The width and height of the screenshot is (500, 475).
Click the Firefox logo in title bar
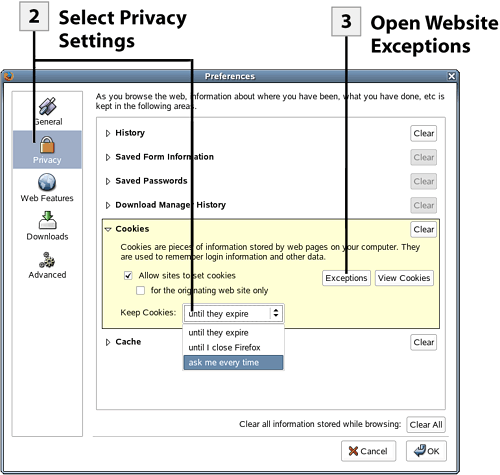pyautogui.click(x=9, y=76)
